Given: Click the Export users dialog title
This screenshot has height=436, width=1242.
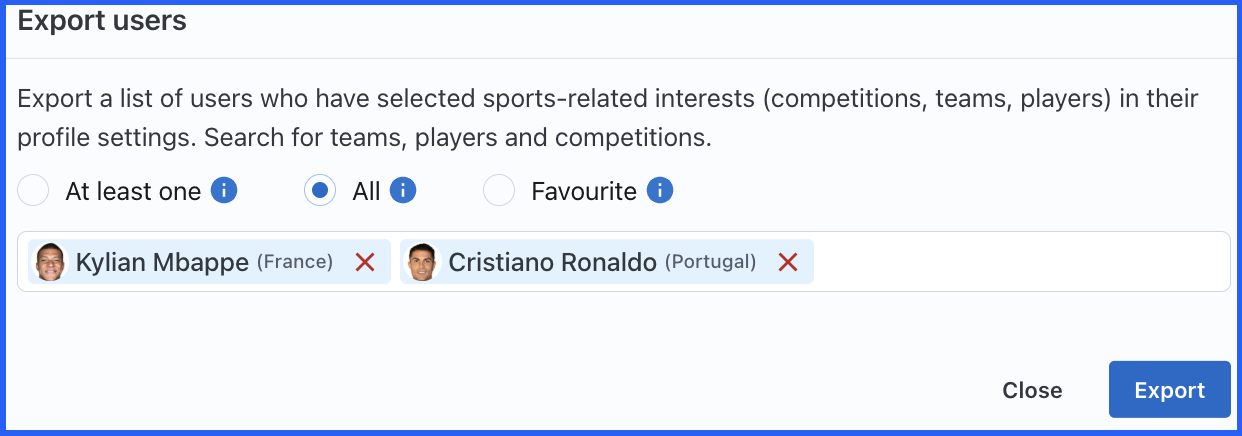Looking at the screenshot, I should (102, 20).
